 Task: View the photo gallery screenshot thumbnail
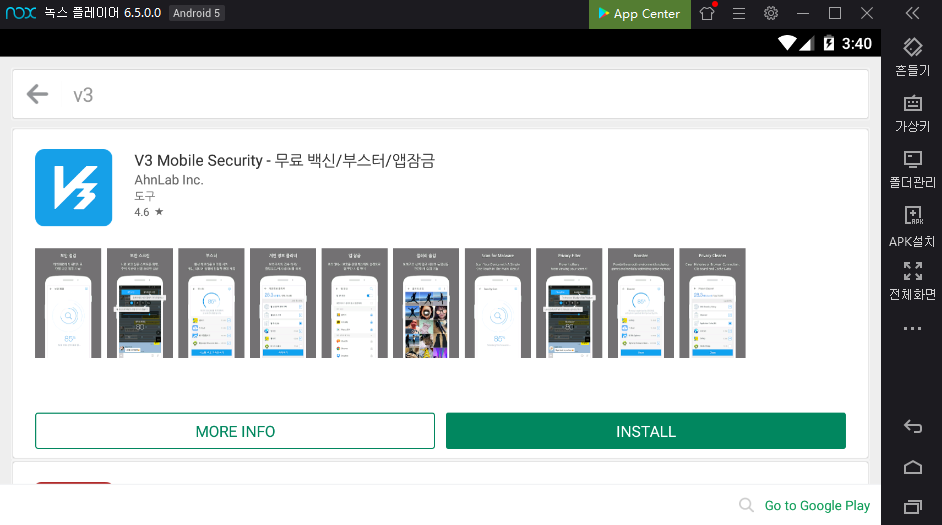point(426,303)
